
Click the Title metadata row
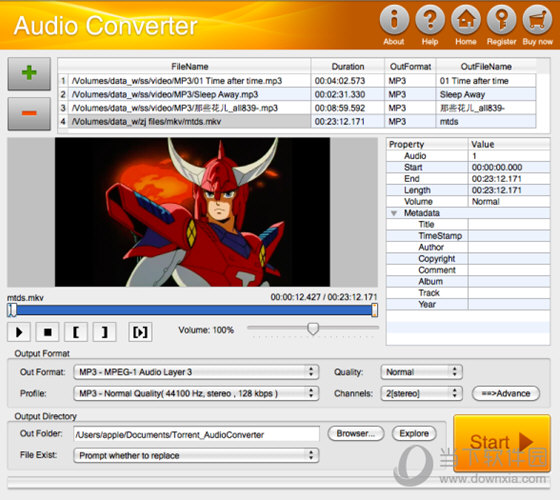[x=468, y=225]
